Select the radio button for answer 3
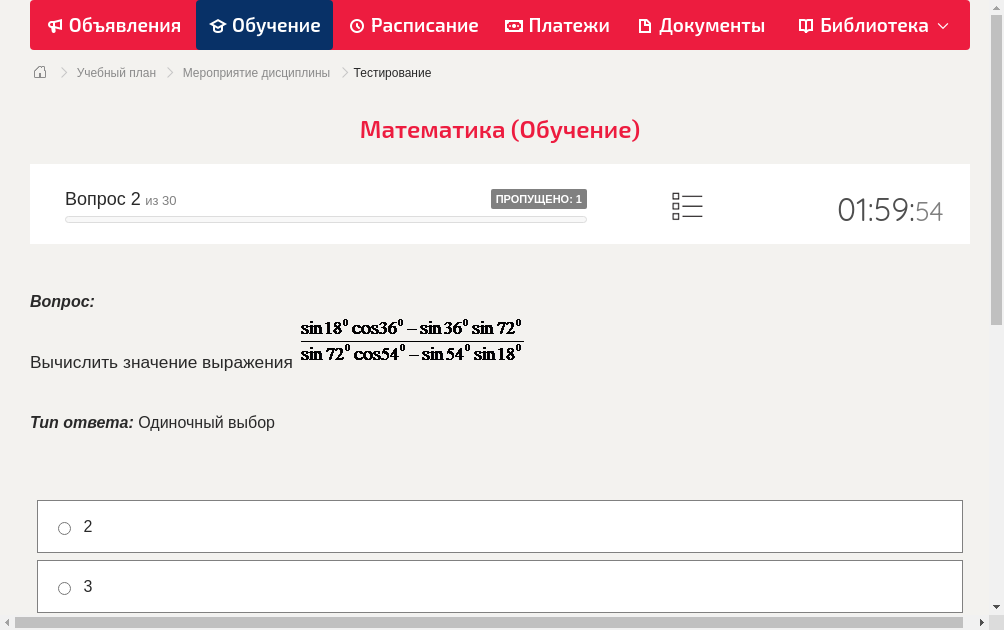1004x630 pixels. [64, 588]
